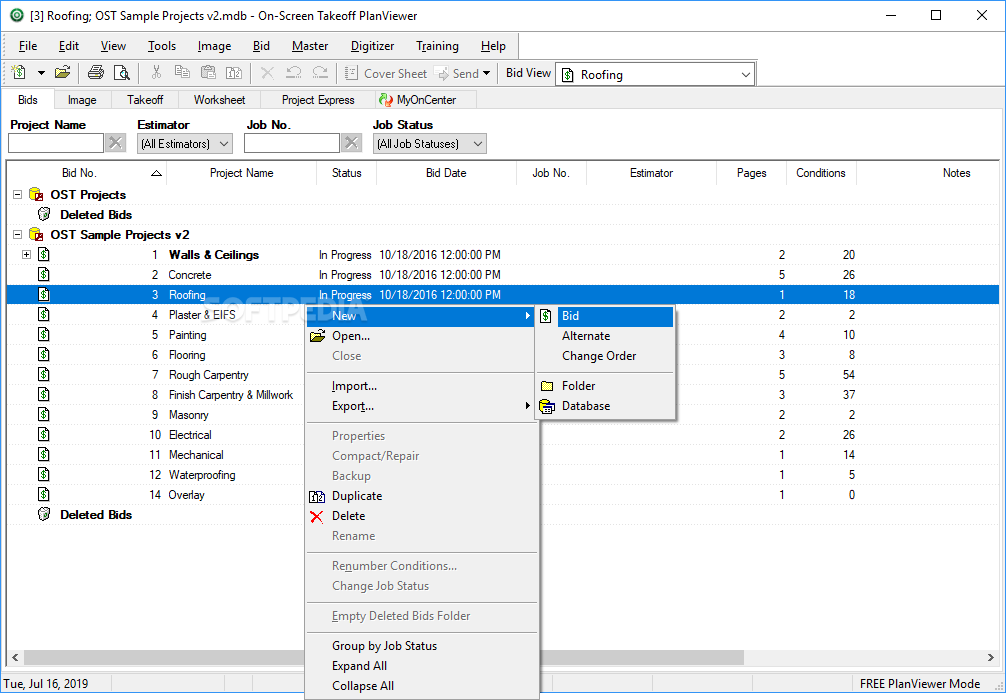Viewport: 1006px width, 700px height.
Task: Open the Edit menu
Action: tap(69, 46)
